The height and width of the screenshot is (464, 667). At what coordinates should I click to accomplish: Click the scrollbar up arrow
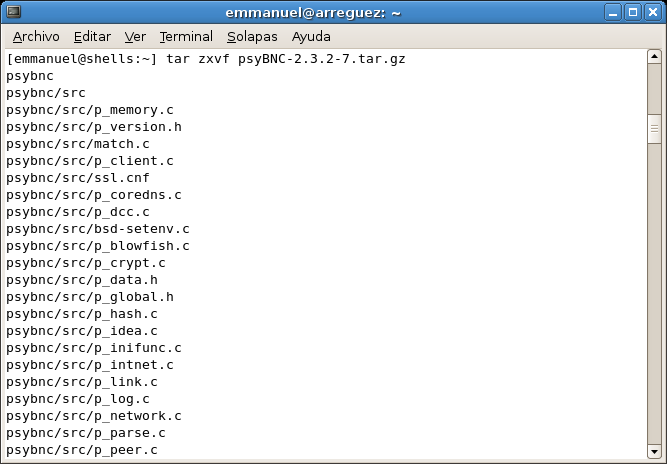[654, 57]
